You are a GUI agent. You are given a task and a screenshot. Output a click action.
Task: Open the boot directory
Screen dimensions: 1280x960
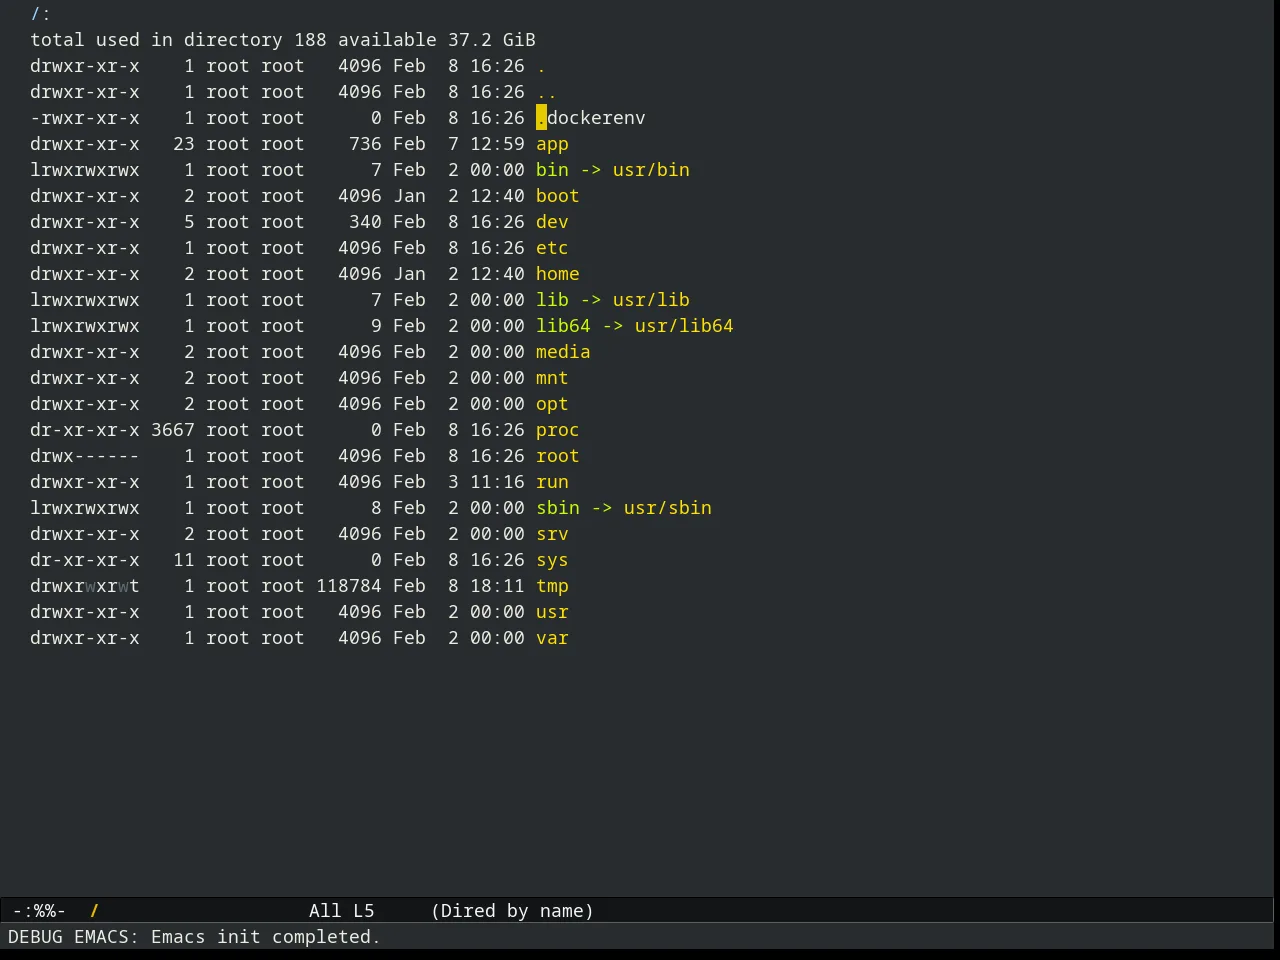[x=558, y=196]
